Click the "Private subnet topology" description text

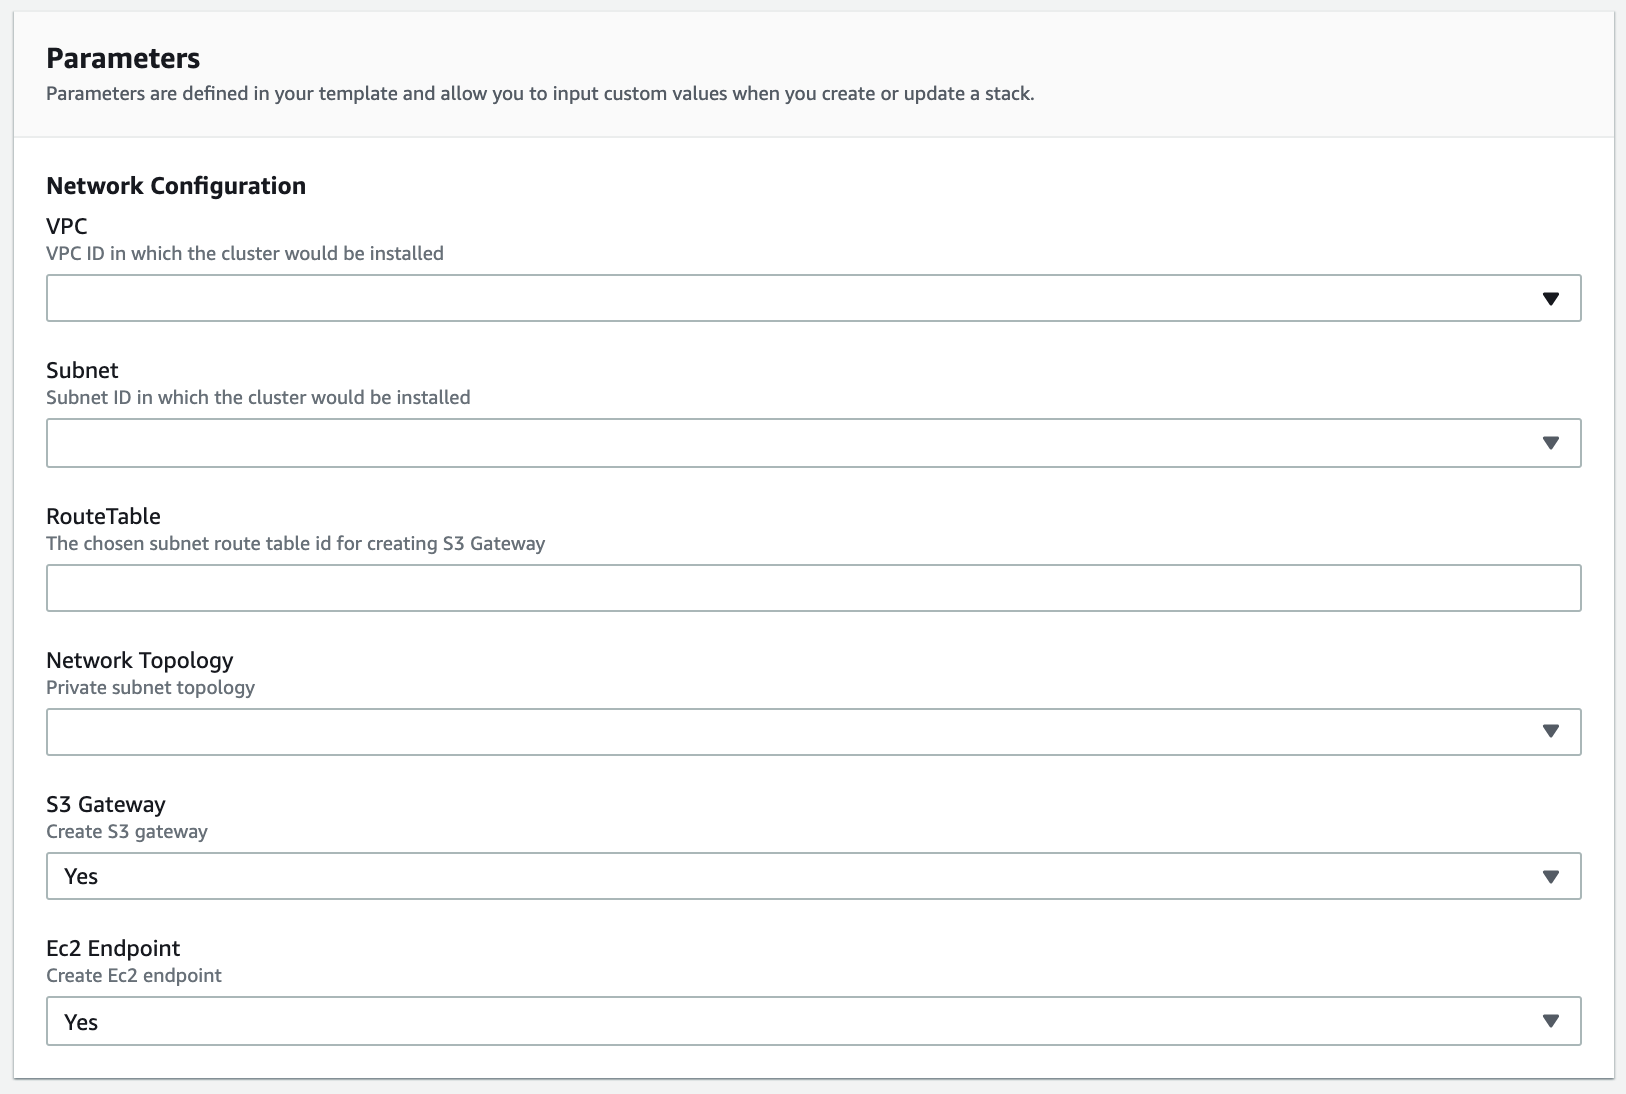click(x=150, y=688)
